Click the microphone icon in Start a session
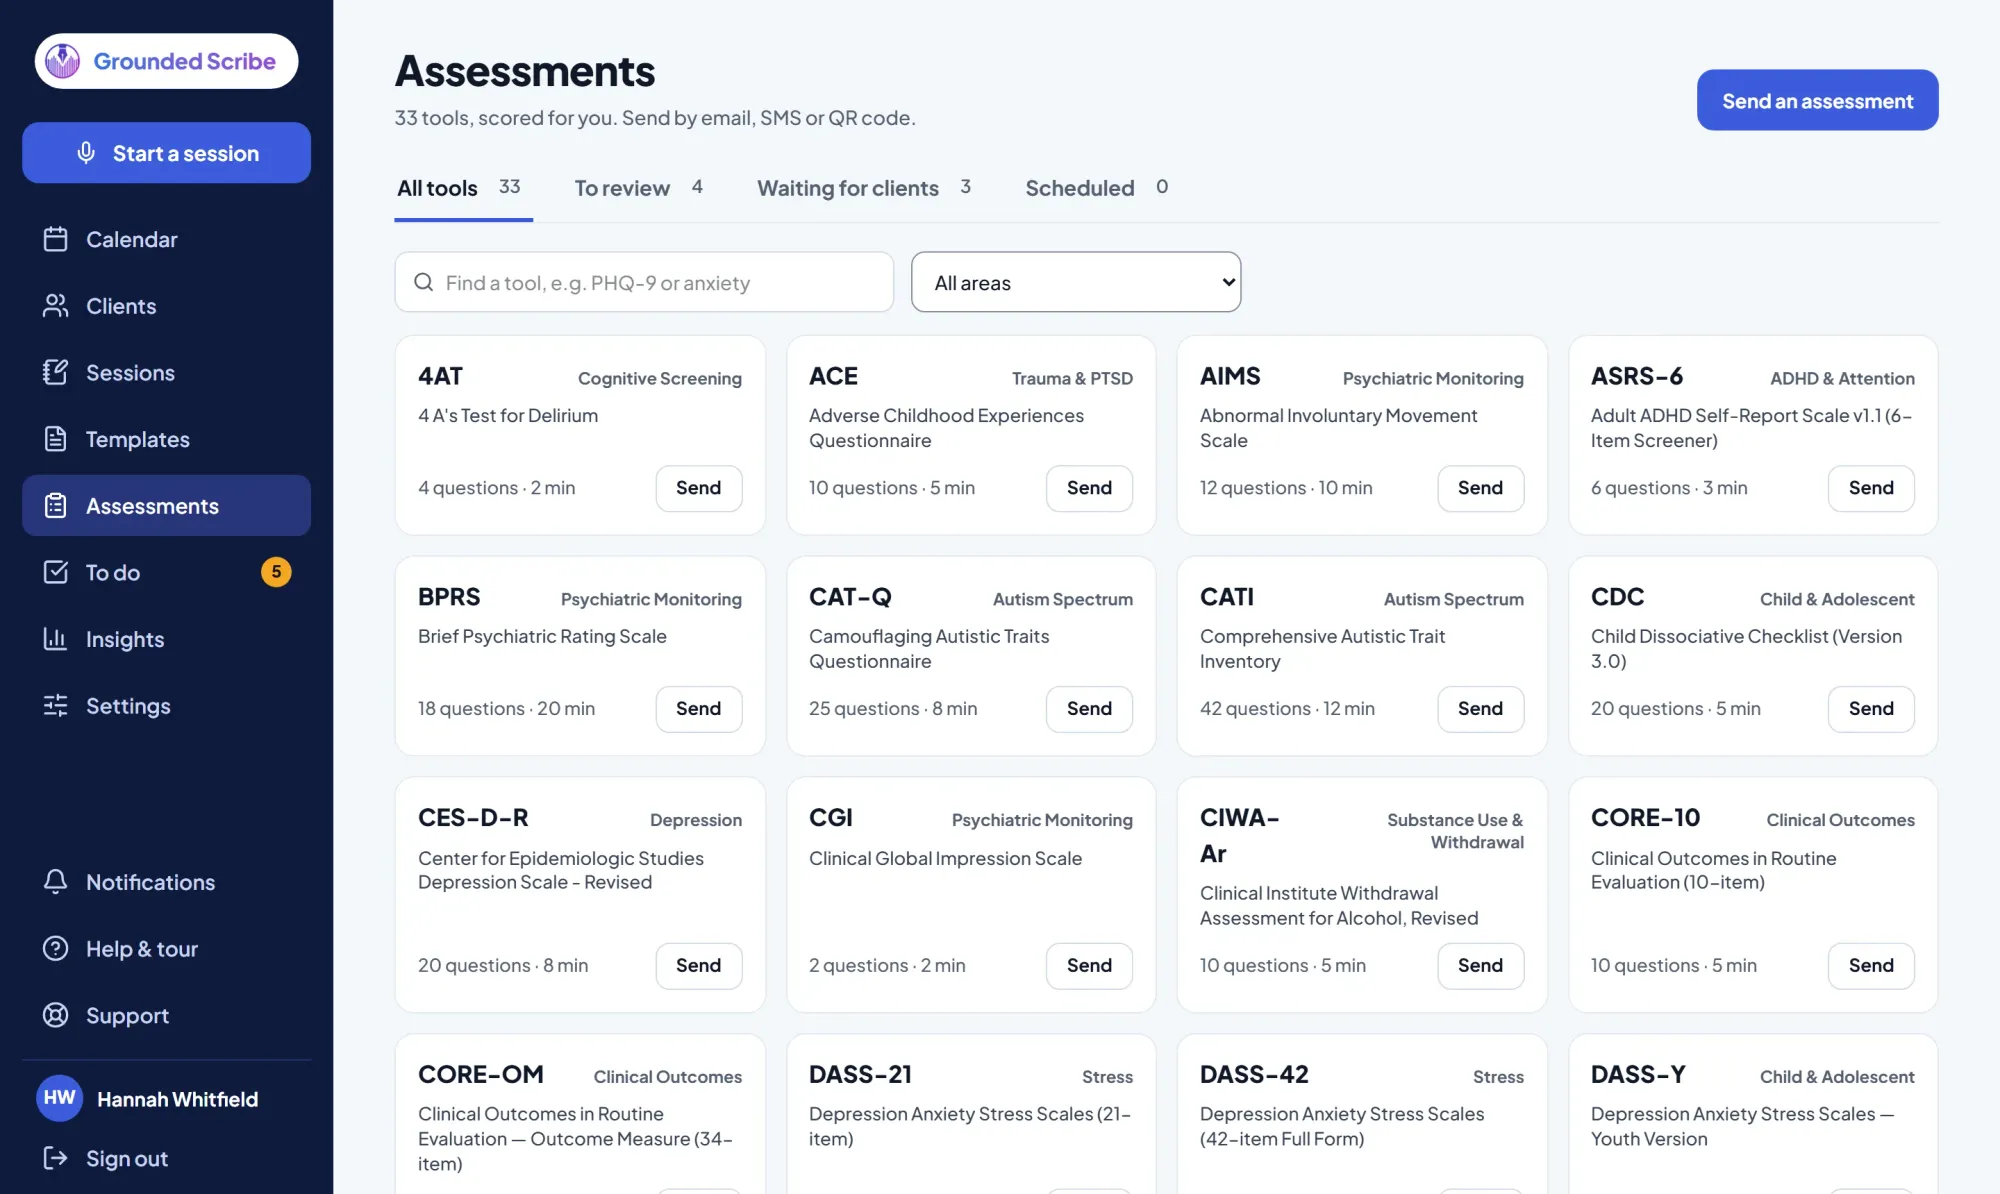Image resolution: width=2000 pixels, height=1194 pixels. click(x=86, y=153)
